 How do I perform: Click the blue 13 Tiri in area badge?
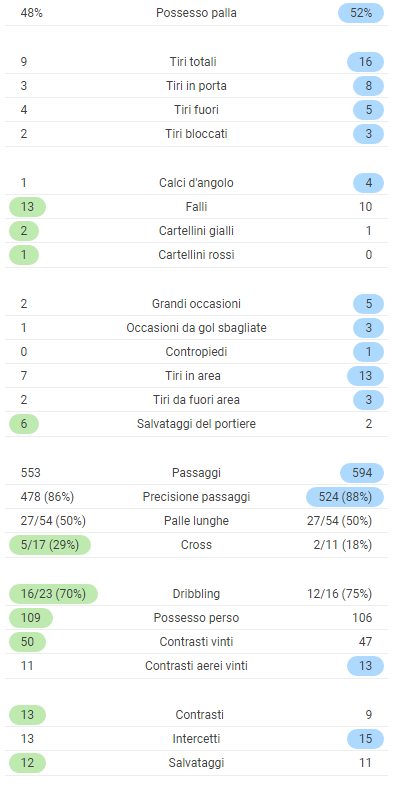(x=365, y=376)
